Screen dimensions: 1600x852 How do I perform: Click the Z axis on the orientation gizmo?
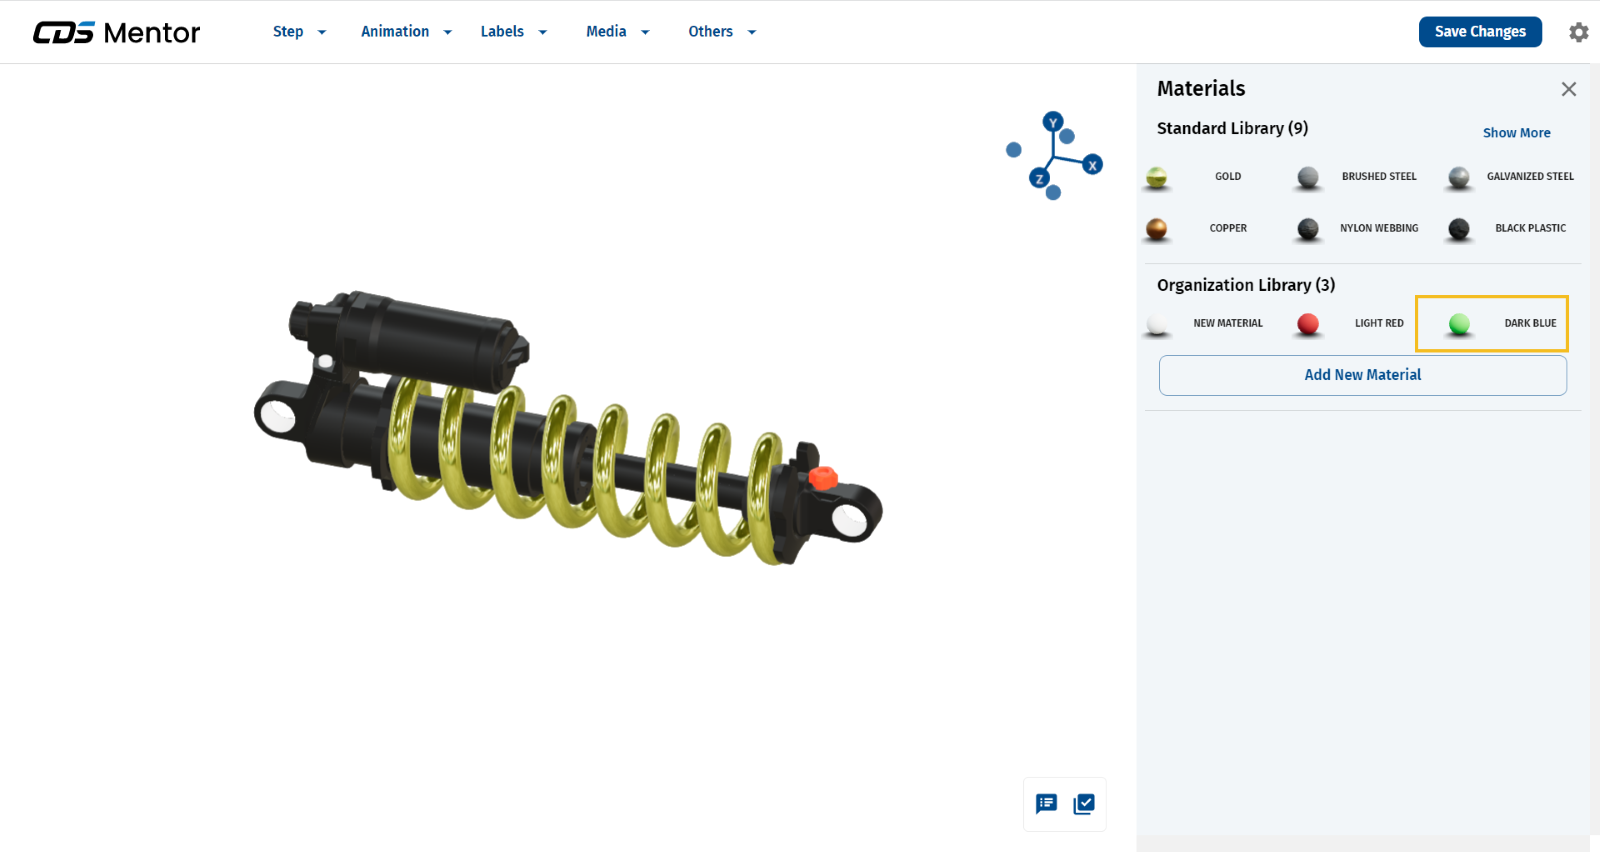pyautogui.click(x=1039, y=179)
